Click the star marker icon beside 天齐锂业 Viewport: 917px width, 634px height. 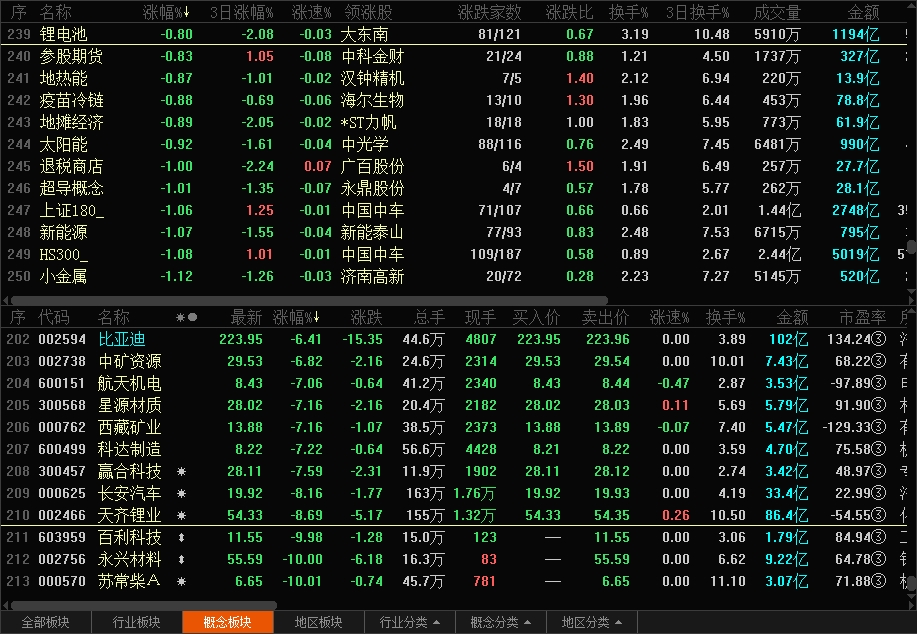(181, 515)
